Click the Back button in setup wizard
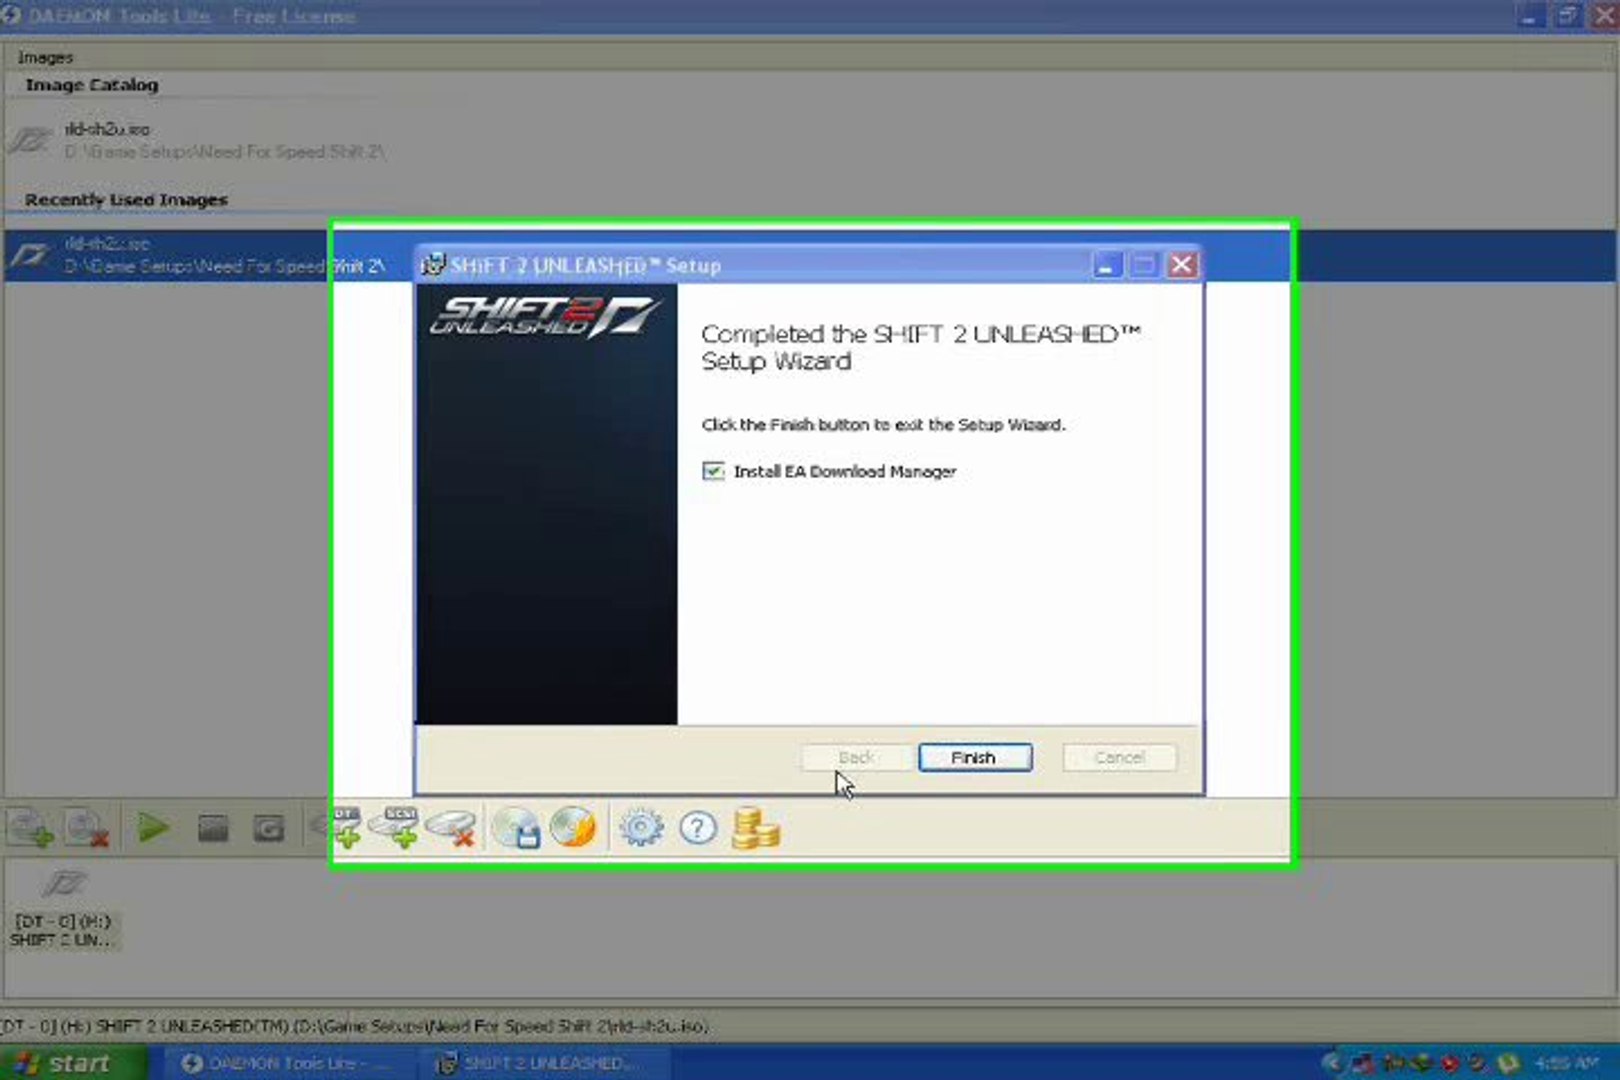Viewport: 1620px width, 1080px height. [x=856, y=757]
